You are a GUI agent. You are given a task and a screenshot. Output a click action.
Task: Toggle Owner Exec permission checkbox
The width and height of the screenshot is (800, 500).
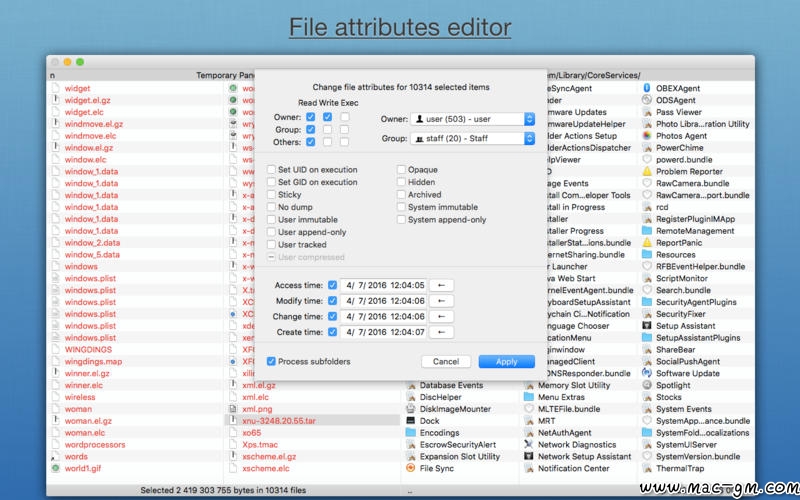(x=345, y=117)
